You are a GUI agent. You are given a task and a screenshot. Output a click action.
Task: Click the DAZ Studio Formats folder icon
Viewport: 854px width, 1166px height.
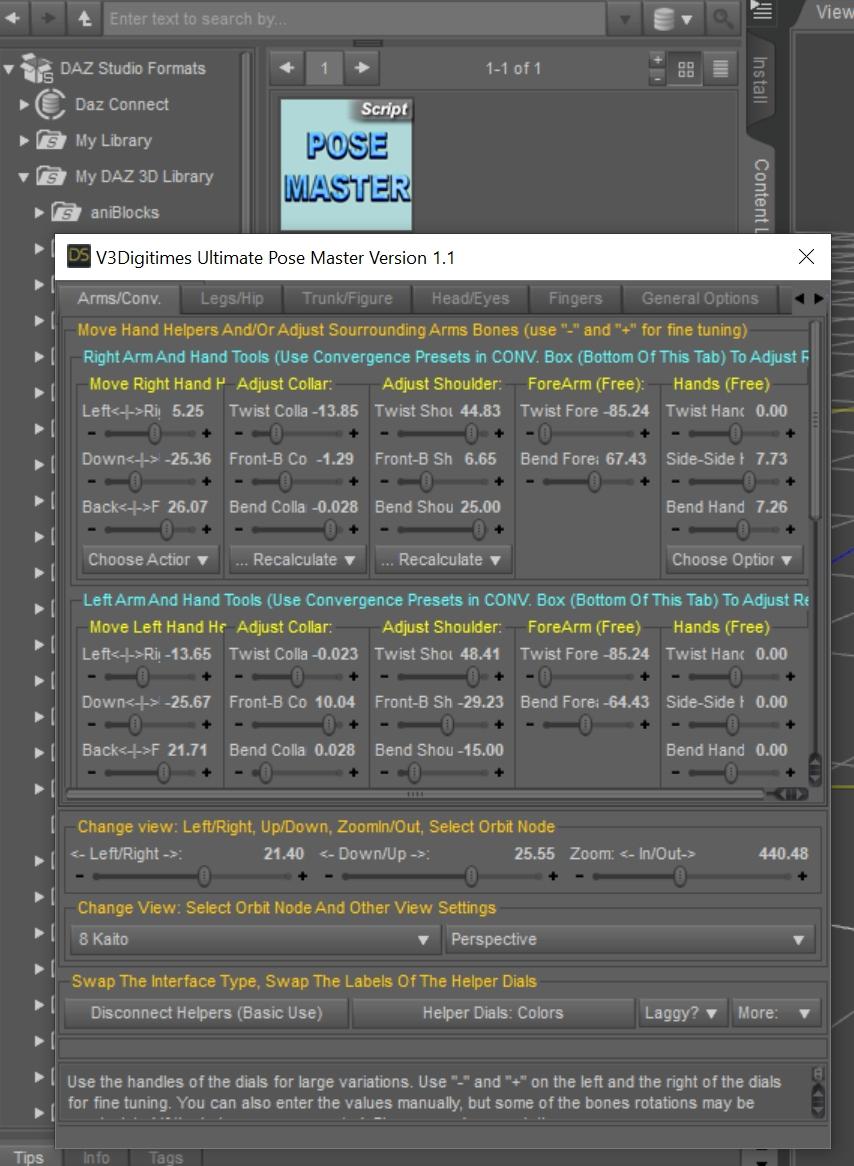click(x=36, y=68)
